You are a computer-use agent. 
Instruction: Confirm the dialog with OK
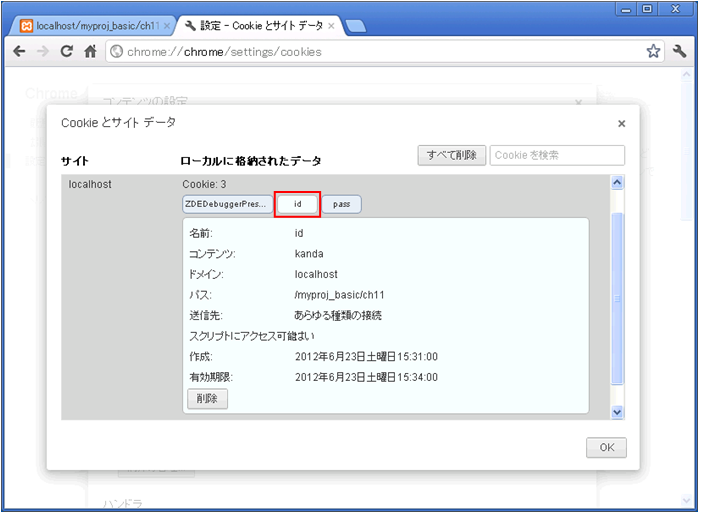pos(606,447)
